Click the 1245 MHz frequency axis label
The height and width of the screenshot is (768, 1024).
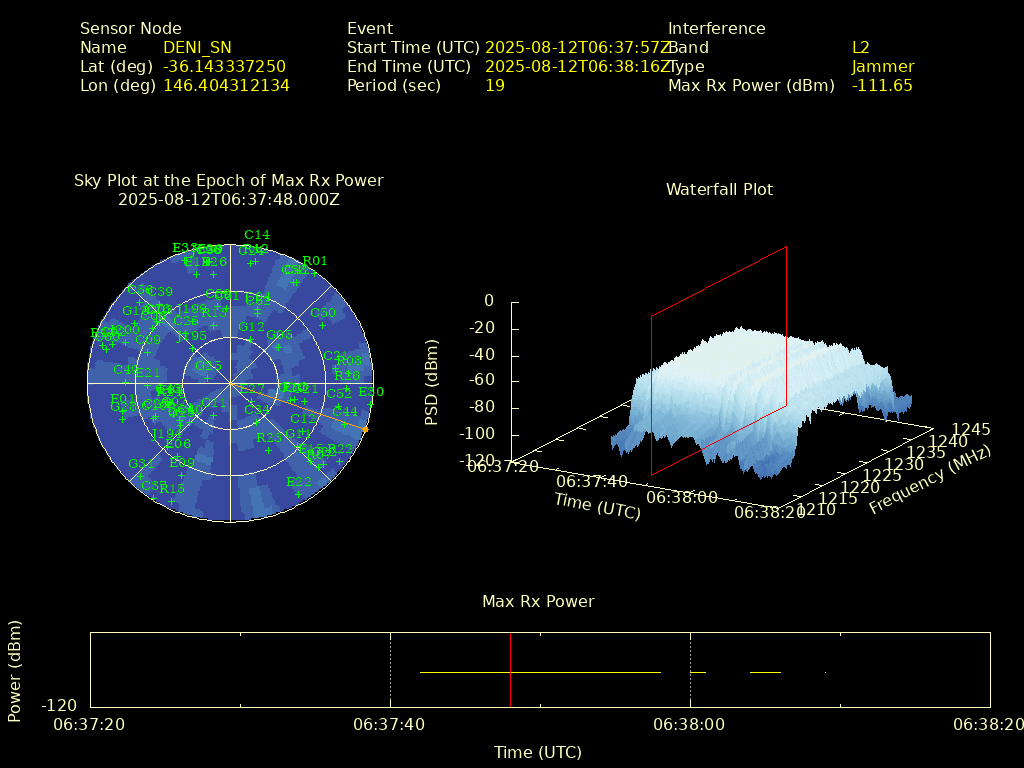point(970,429)
